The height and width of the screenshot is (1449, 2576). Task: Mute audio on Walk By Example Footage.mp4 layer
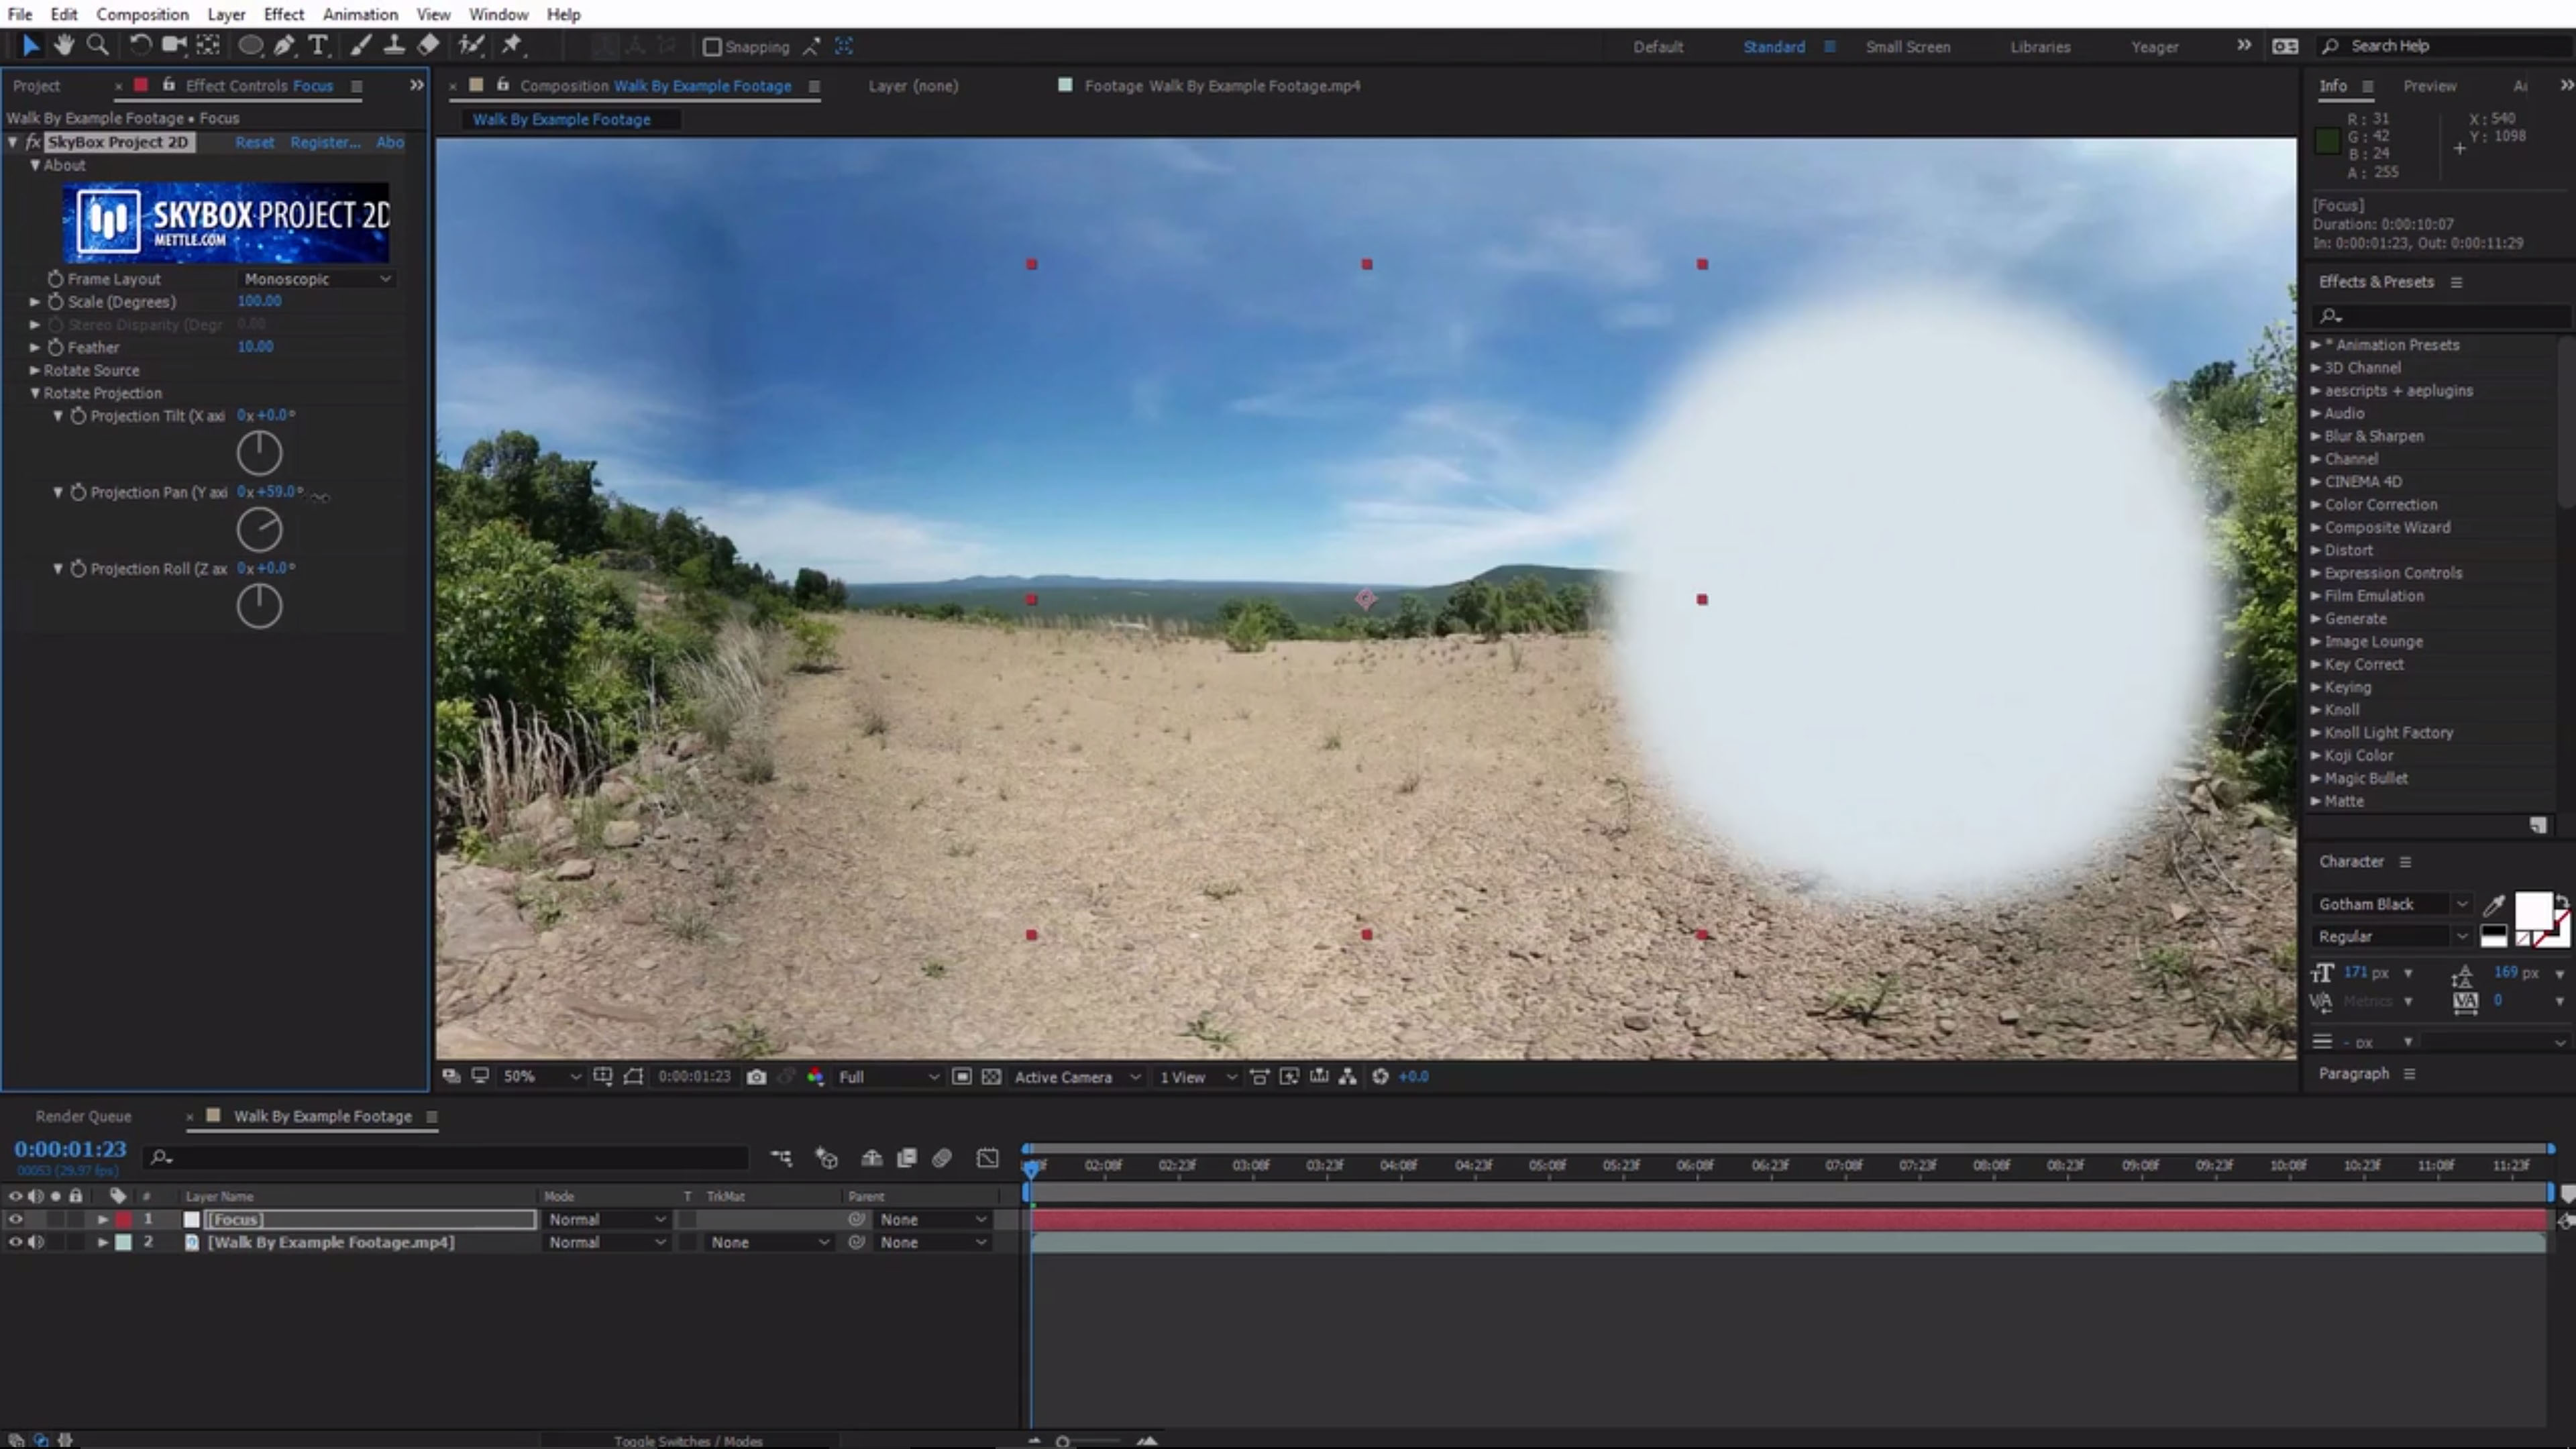pyautogui.click(x=36, y=1242)
